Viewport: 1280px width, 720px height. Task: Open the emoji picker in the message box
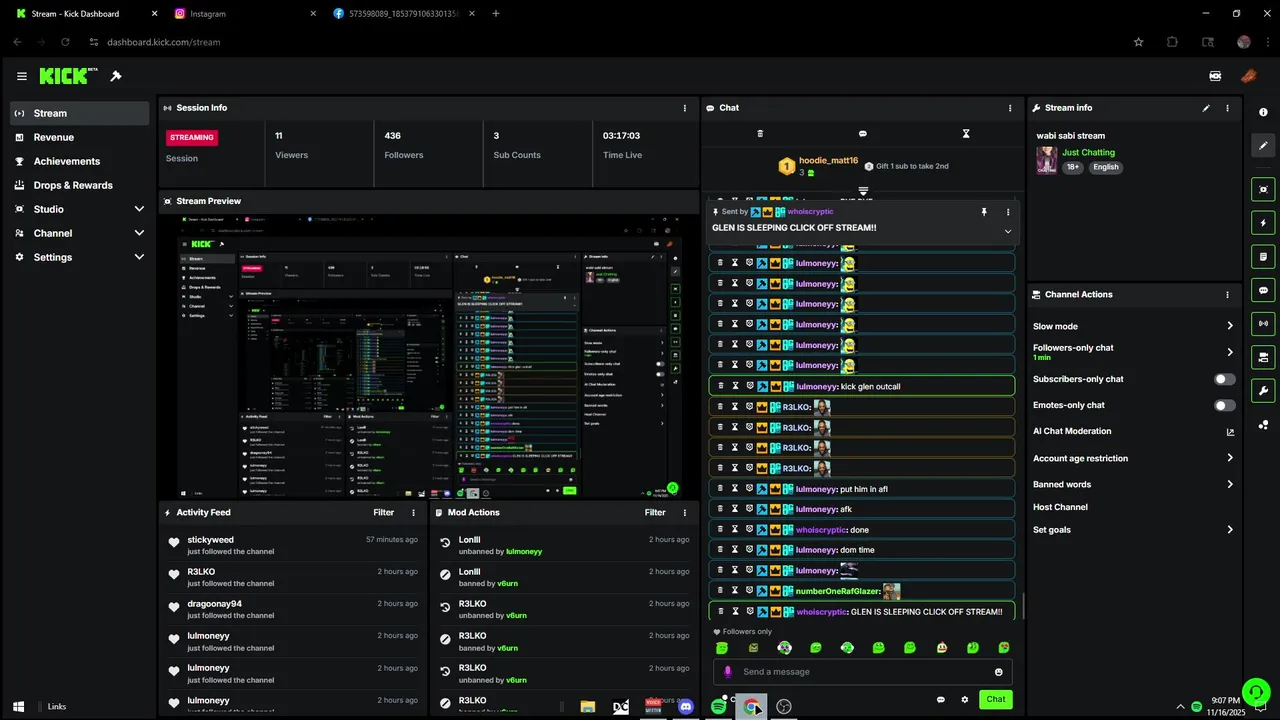(x=998, y=672)
